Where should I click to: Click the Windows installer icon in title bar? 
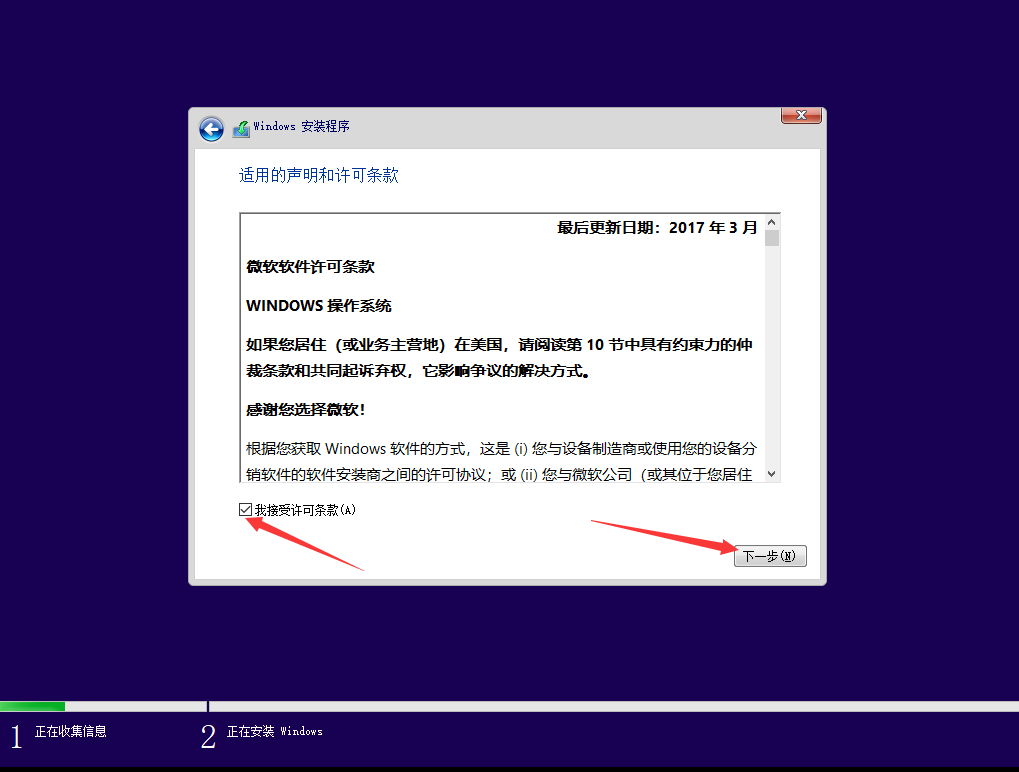click(x=240, y=129)
